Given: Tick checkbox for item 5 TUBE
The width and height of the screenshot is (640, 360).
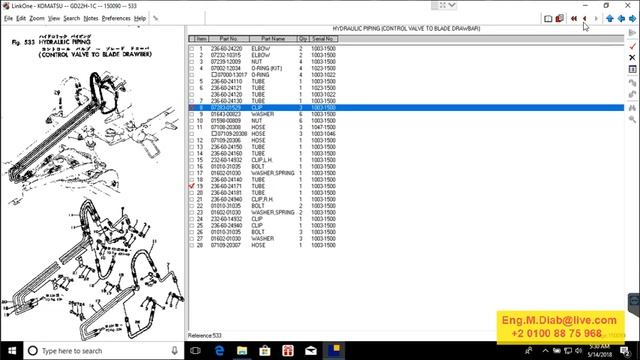Looking at the screenshot, I should (192, 81).
